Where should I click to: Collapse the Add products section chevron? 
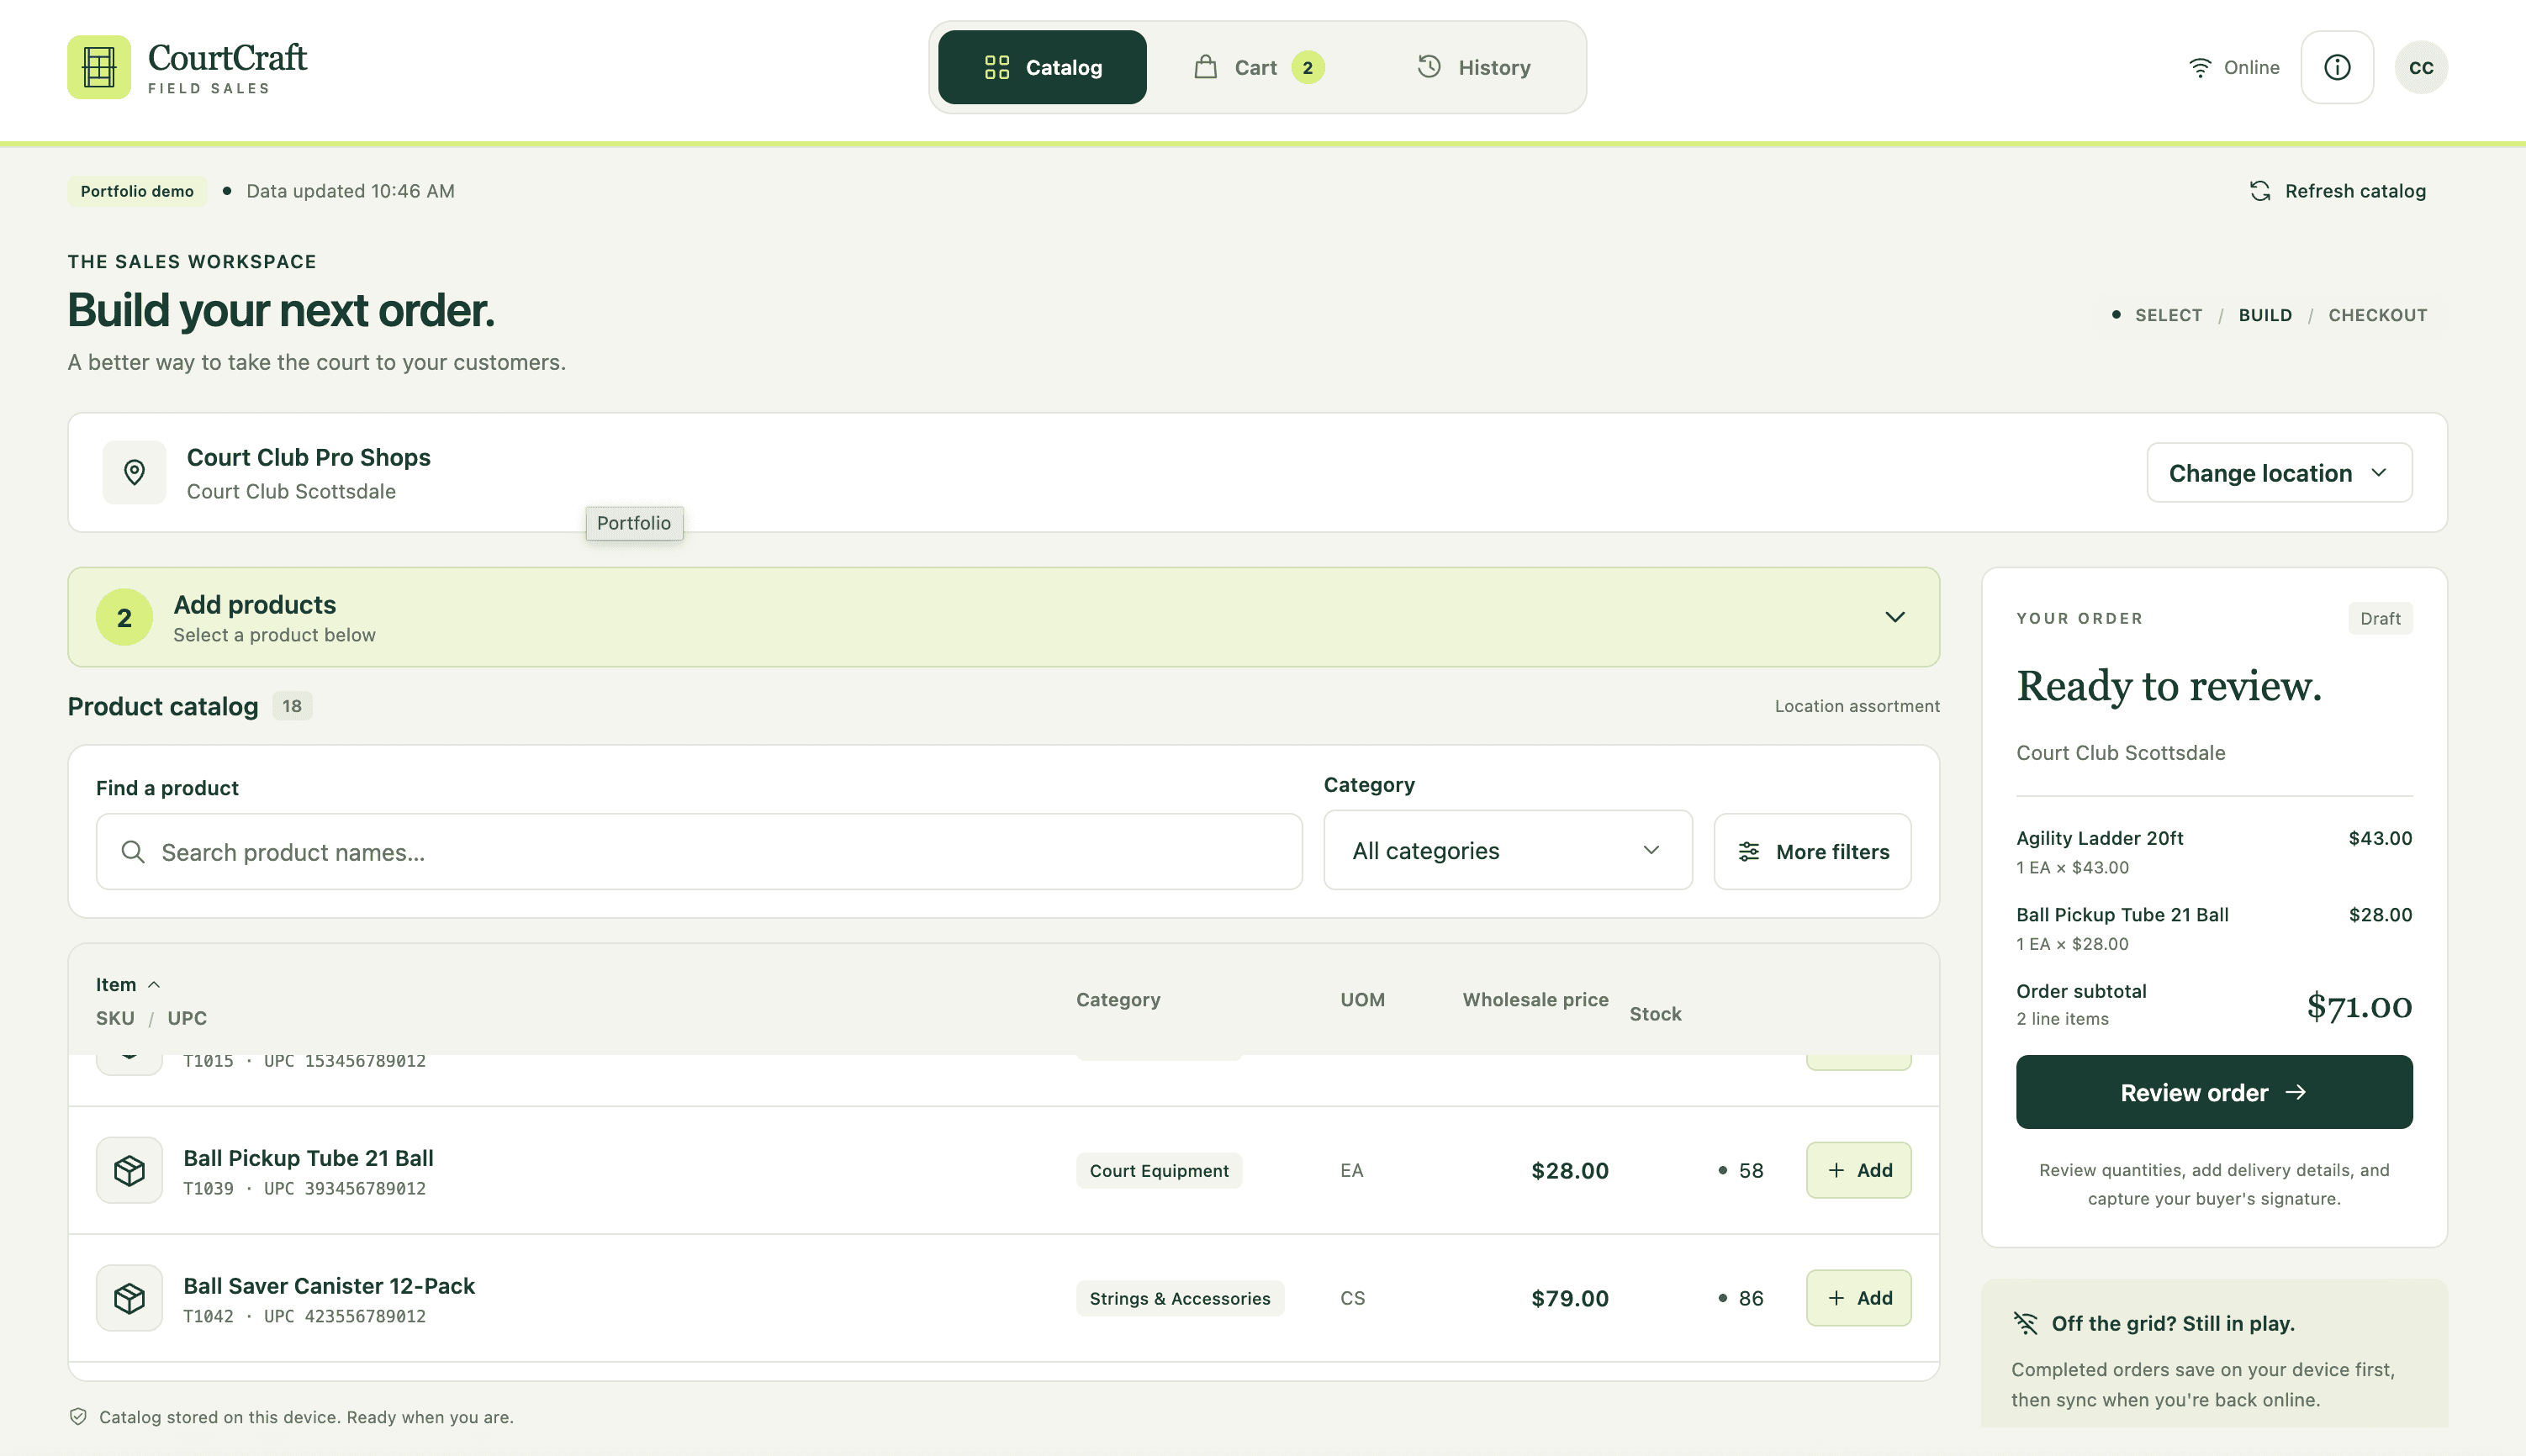click(1894, 617)
